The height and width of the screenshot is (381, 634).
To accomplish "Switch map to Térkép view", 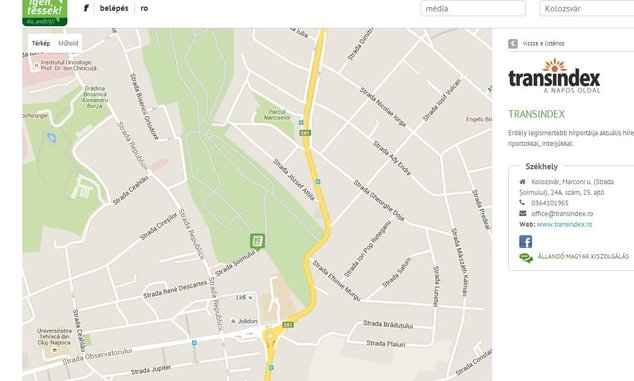I will [41, 43].
